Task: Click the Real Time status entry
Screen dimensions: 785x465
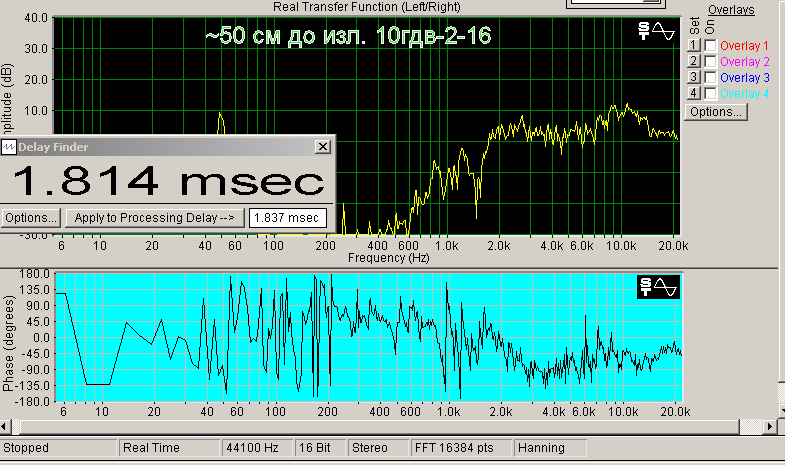Action: point(170,448)
